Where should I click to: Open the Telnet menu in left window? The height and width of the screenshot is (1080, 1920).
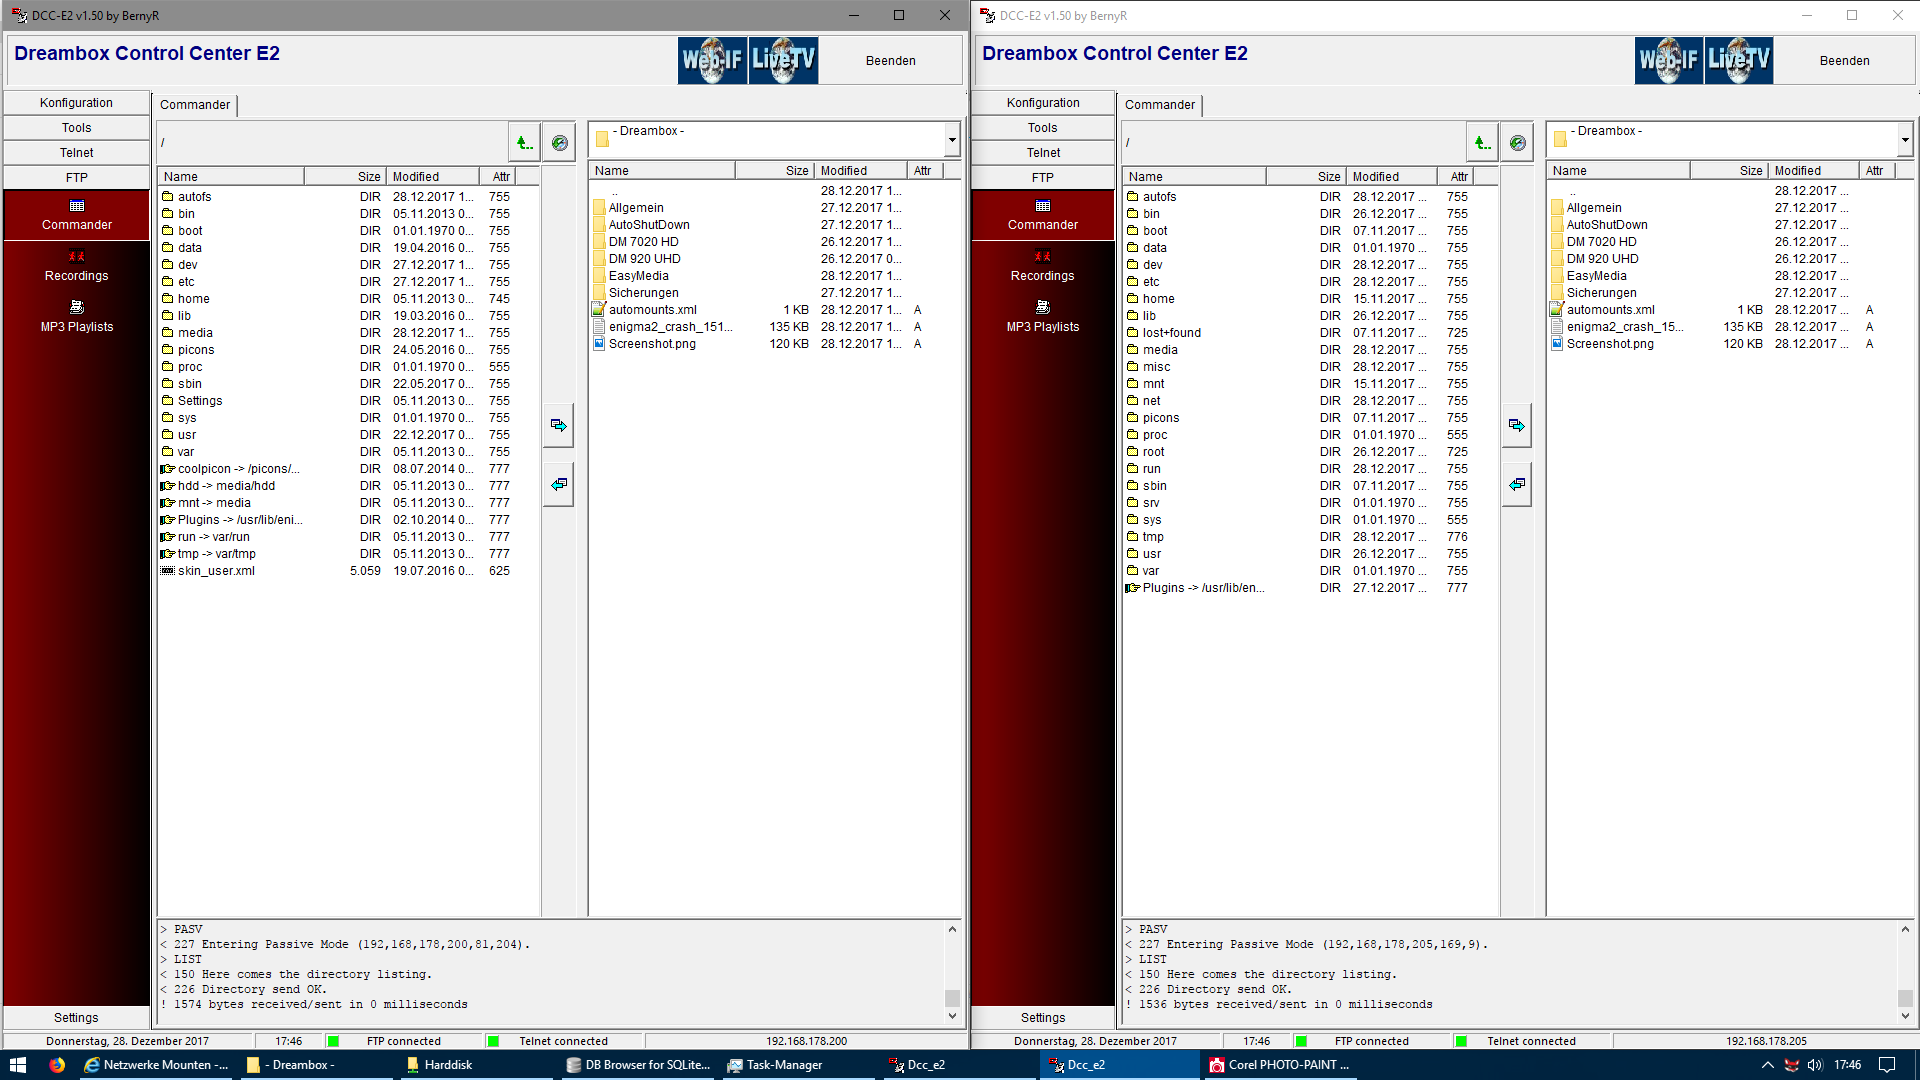[76, 153]
